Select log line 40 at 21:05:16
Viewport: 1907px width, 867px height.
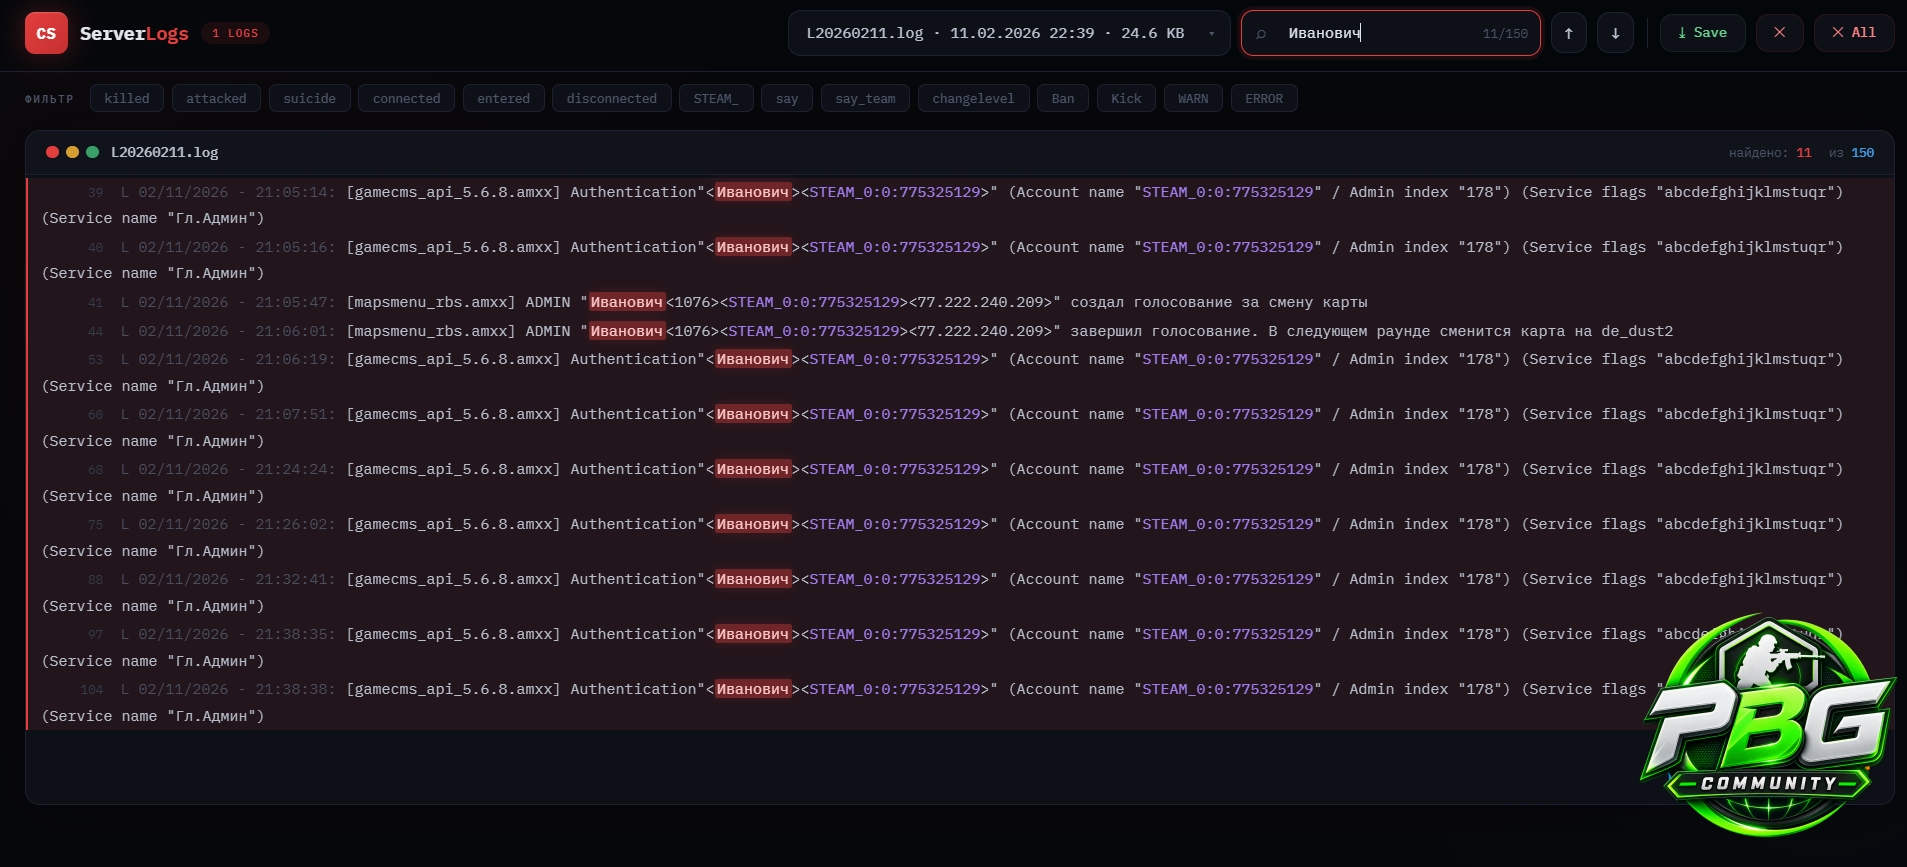click(959, 260)
